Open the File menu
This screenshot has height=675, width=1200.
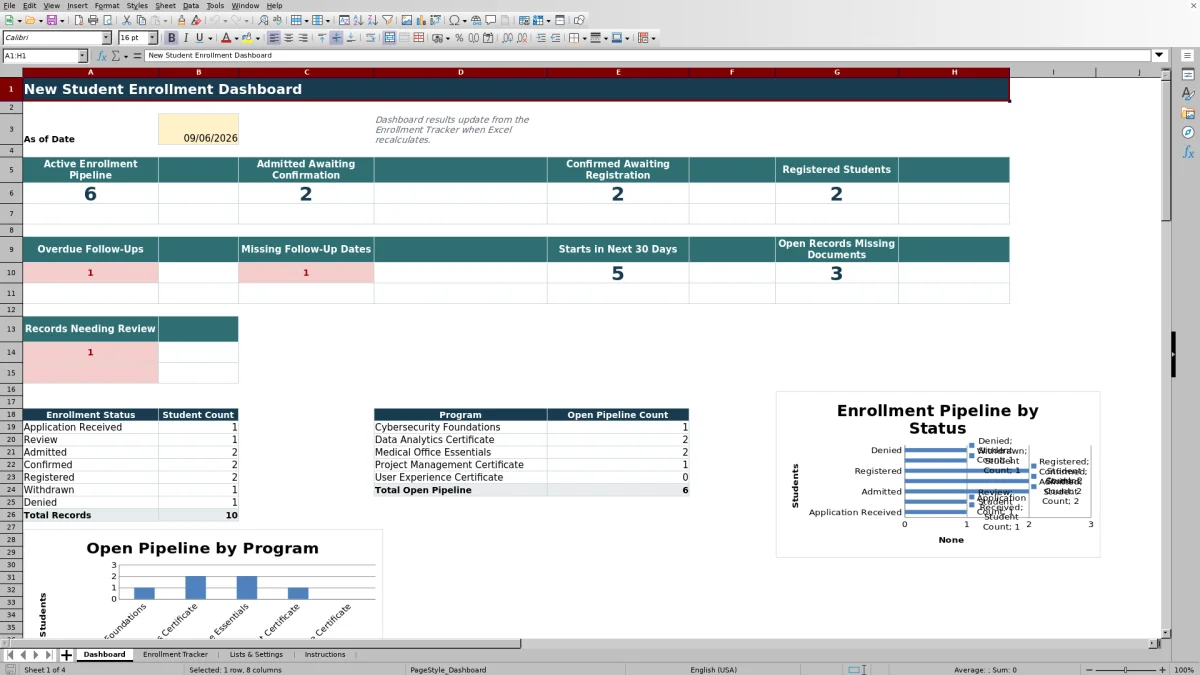[x=9, y=5]
